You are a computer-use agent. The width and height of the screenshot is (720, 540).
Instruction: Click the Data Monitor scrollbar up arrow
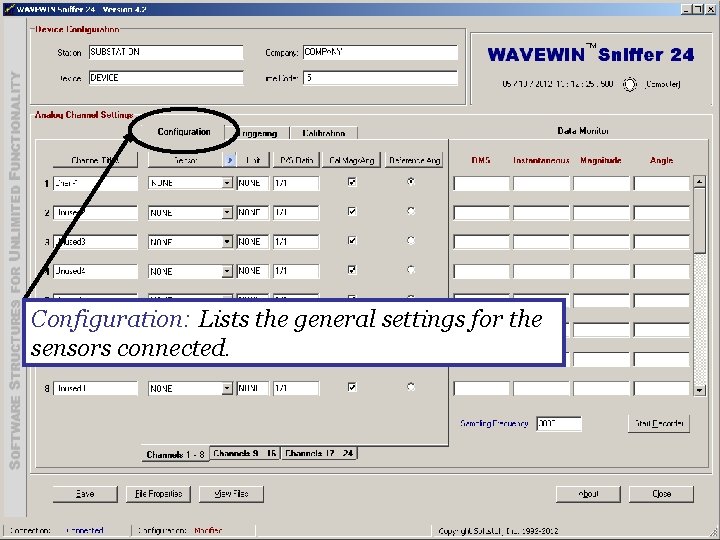(x=699, y=181)
